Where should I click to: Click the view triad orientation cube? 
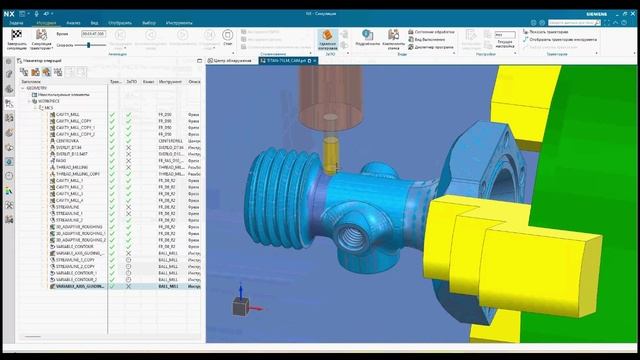coord(241,306)
